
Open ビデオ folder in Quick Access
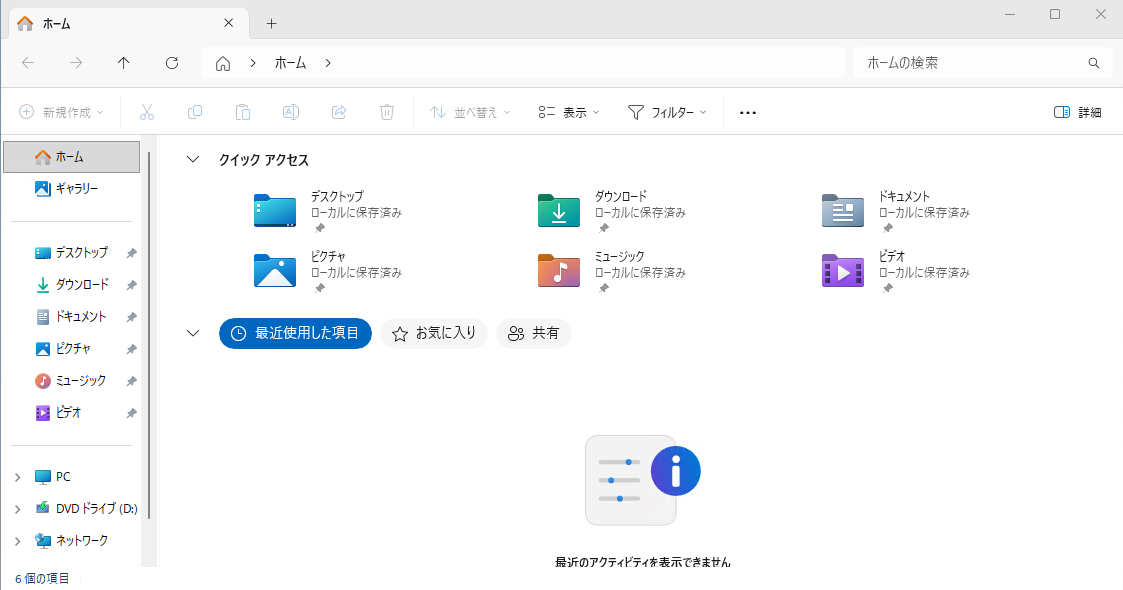tap(896, 271)
